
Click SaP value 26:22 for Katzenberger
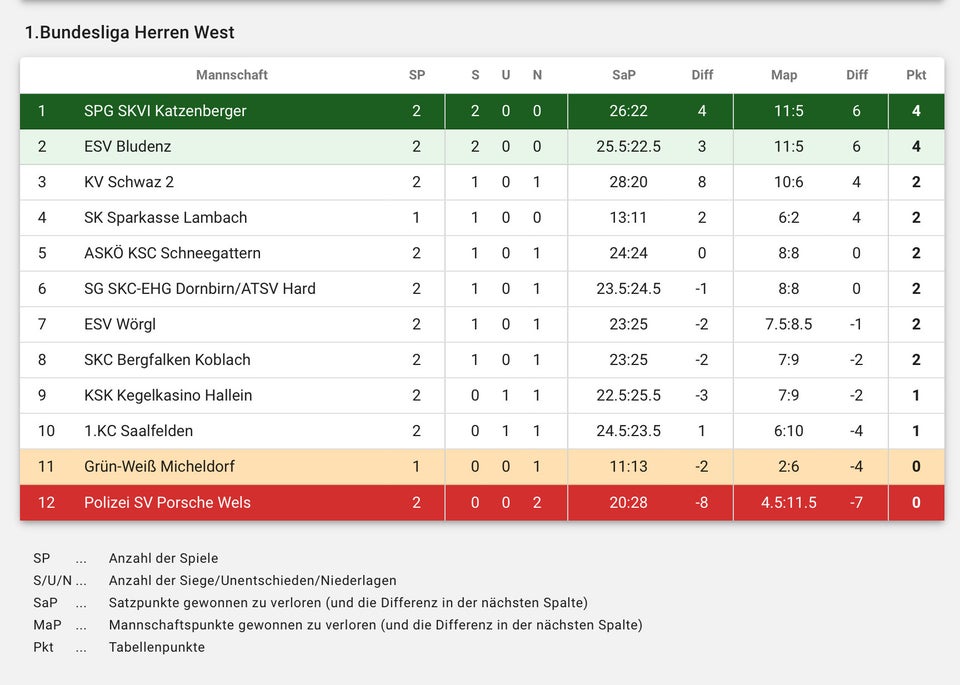tap(628, 111)
